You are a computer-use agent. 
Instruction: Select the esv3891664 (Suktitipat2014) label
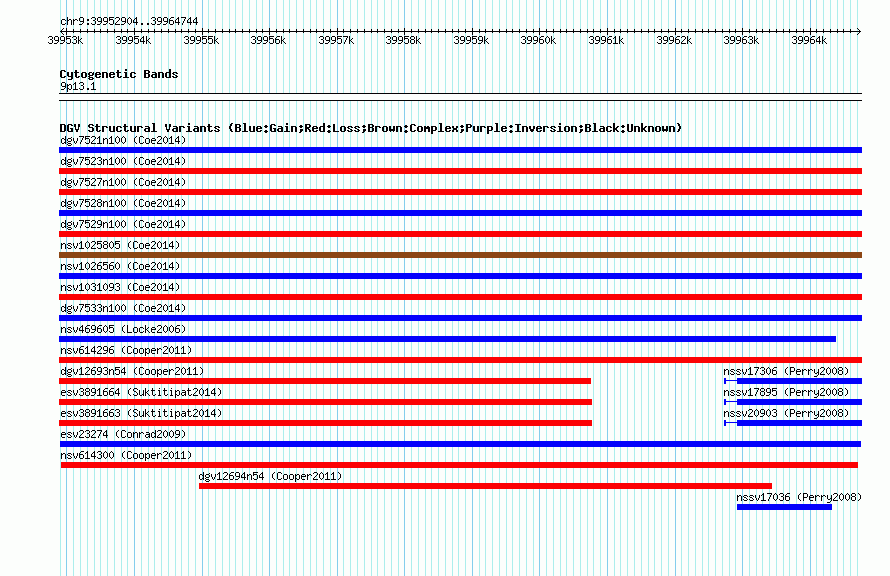coord(141,392)
